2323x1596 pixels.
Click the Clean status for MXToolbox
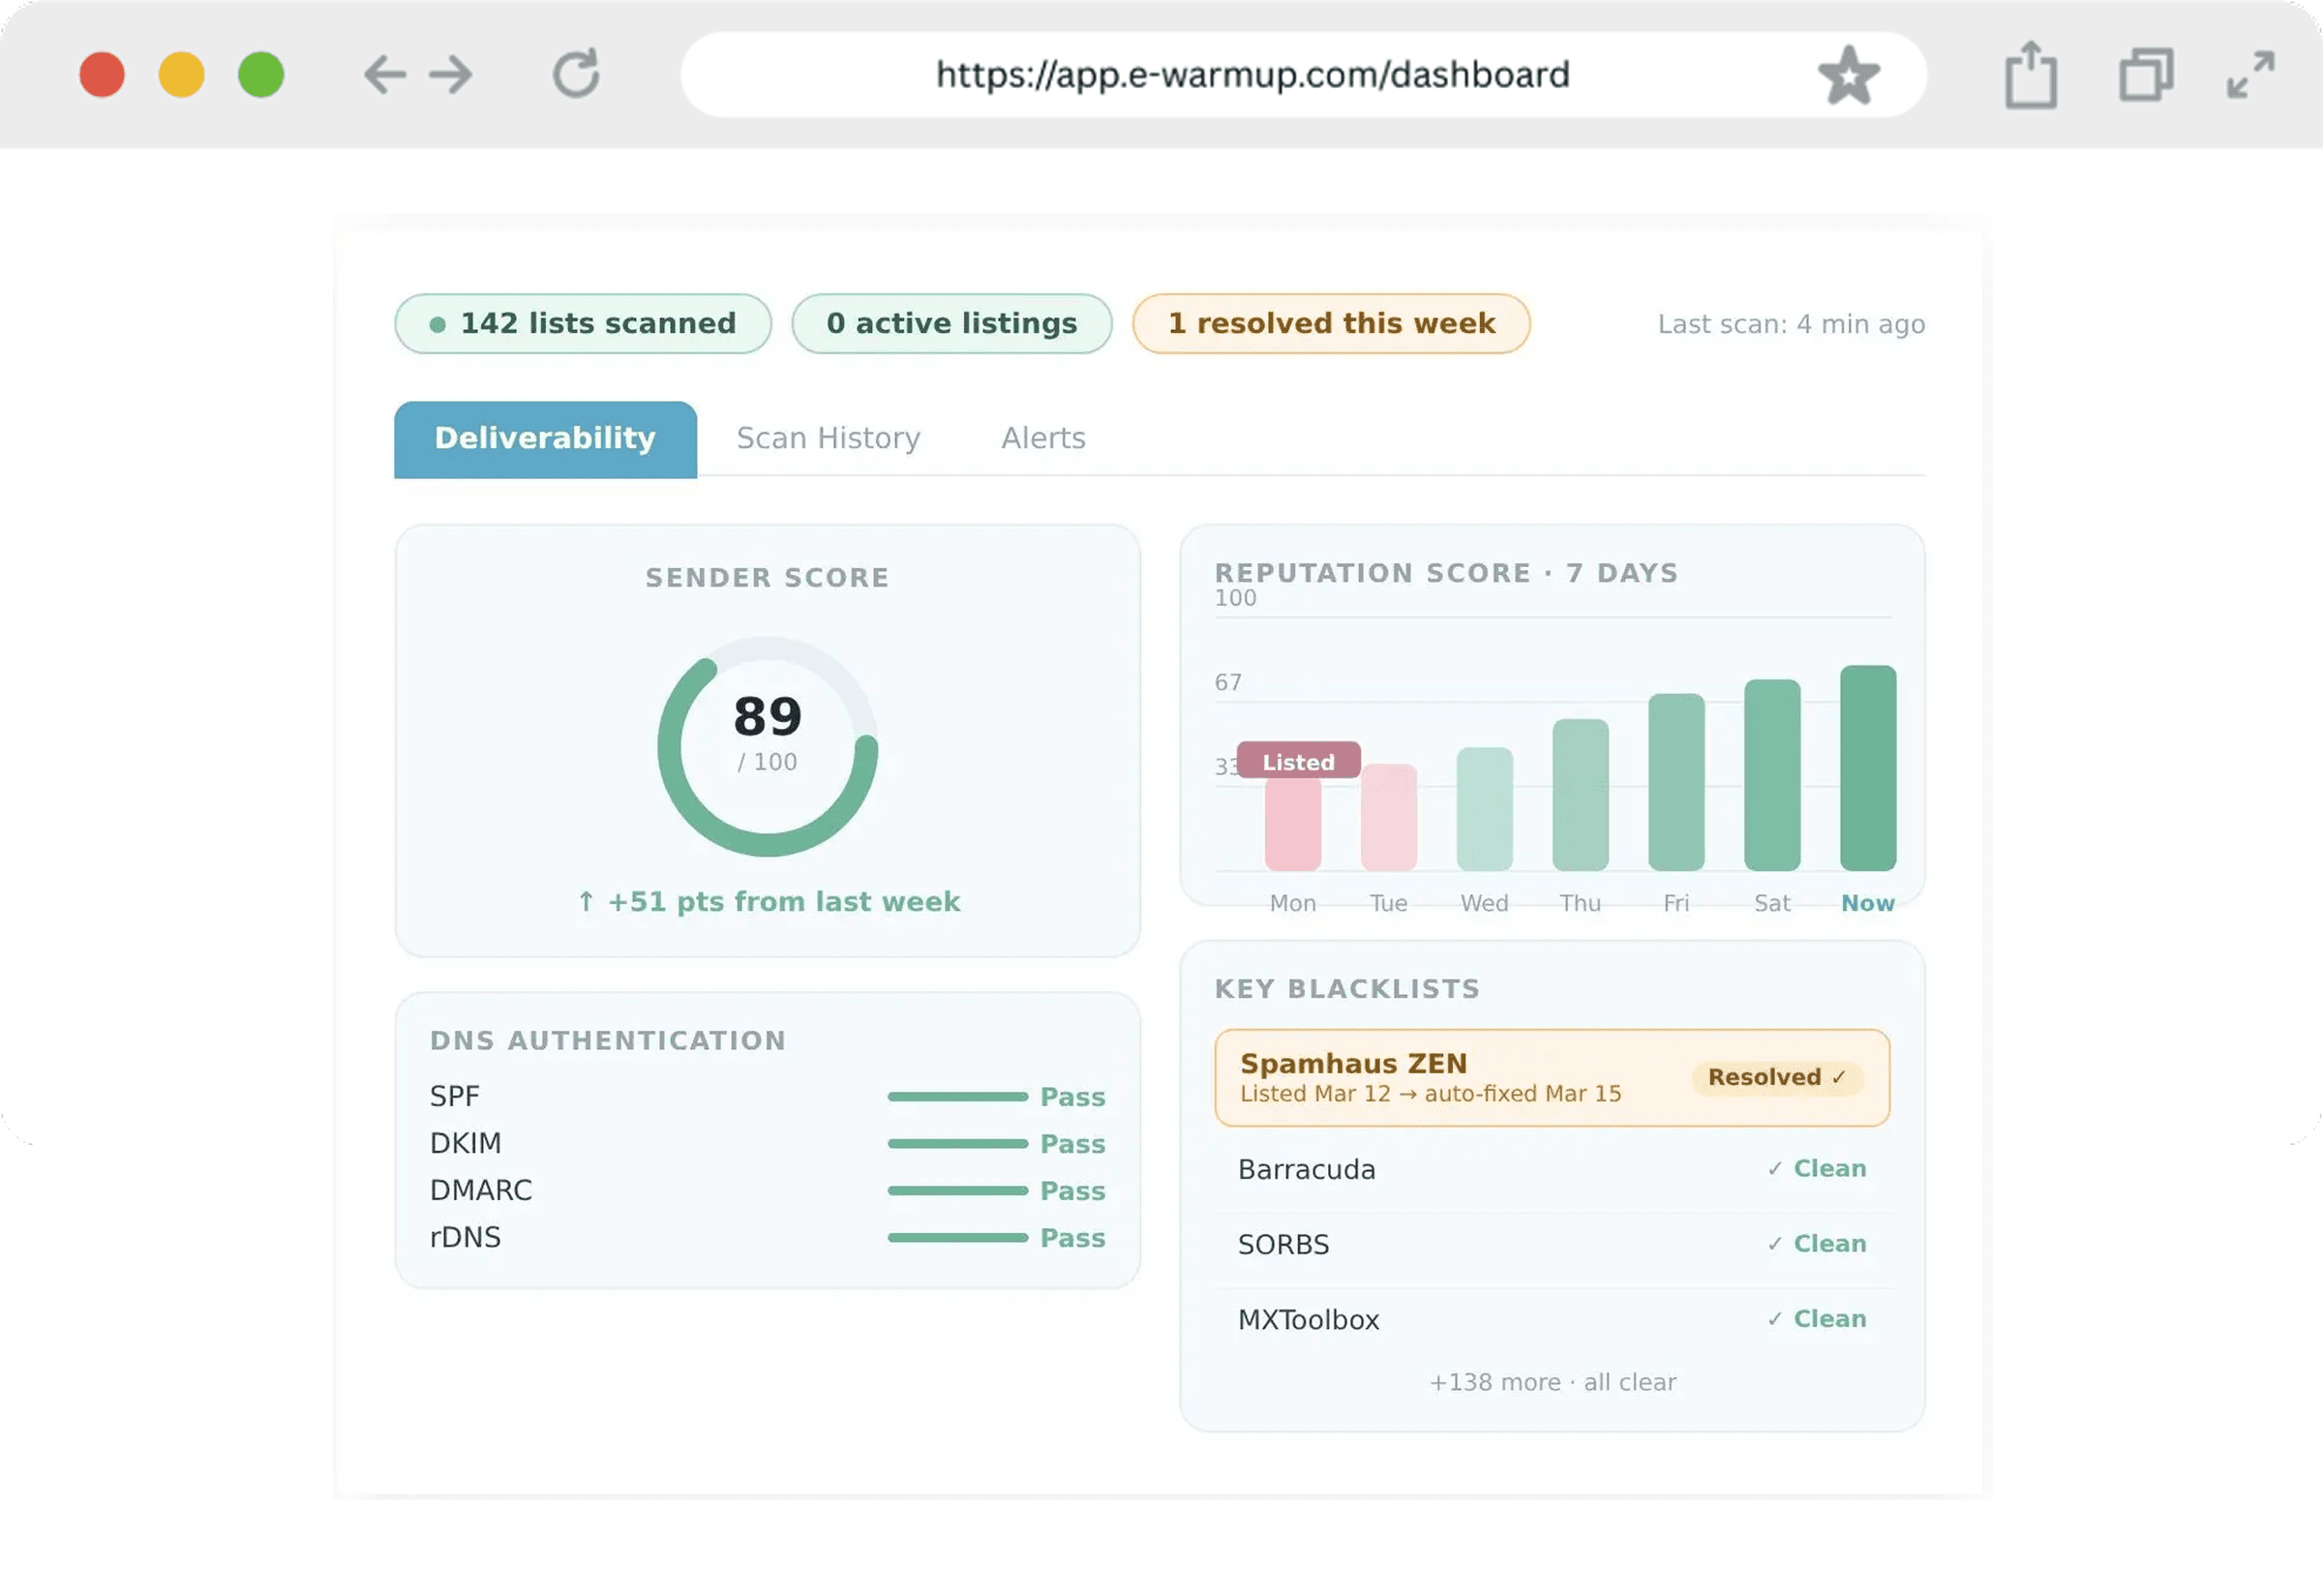(1816, 1319)
